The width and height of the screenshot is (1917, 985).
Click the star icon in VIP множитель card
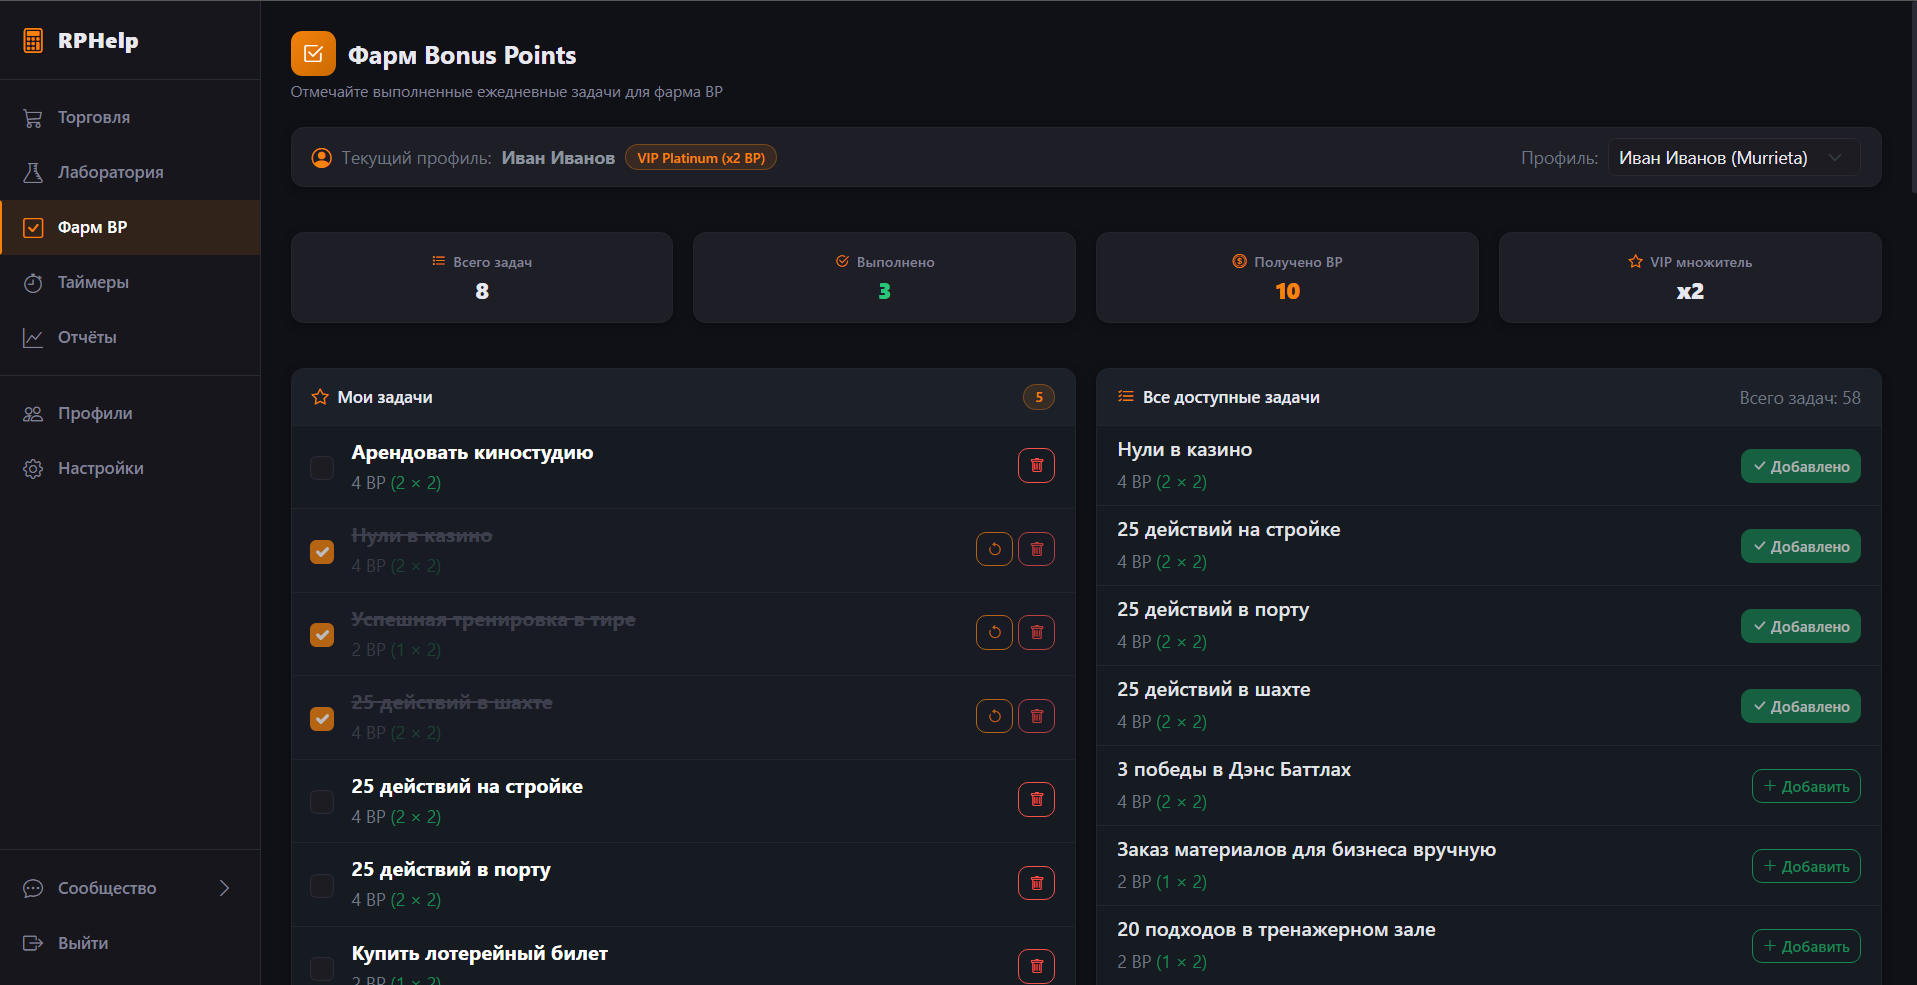1635,261
